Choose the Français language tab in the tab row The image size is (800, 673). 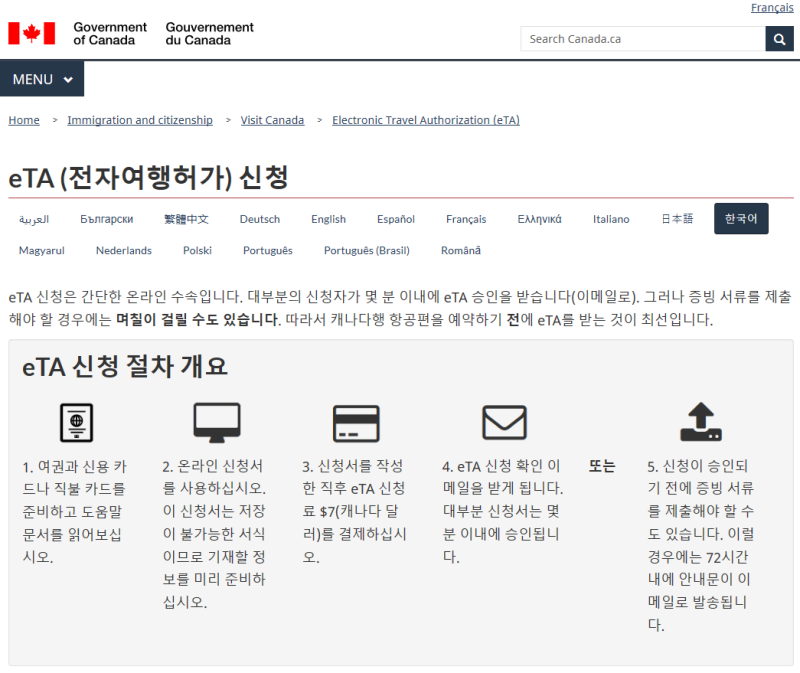466,219
